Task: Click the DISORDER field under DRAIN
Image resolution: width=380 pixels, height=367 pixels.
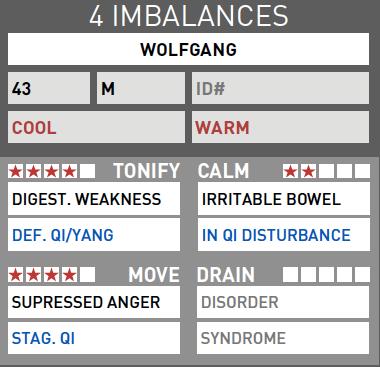Action: click(283, 302)
